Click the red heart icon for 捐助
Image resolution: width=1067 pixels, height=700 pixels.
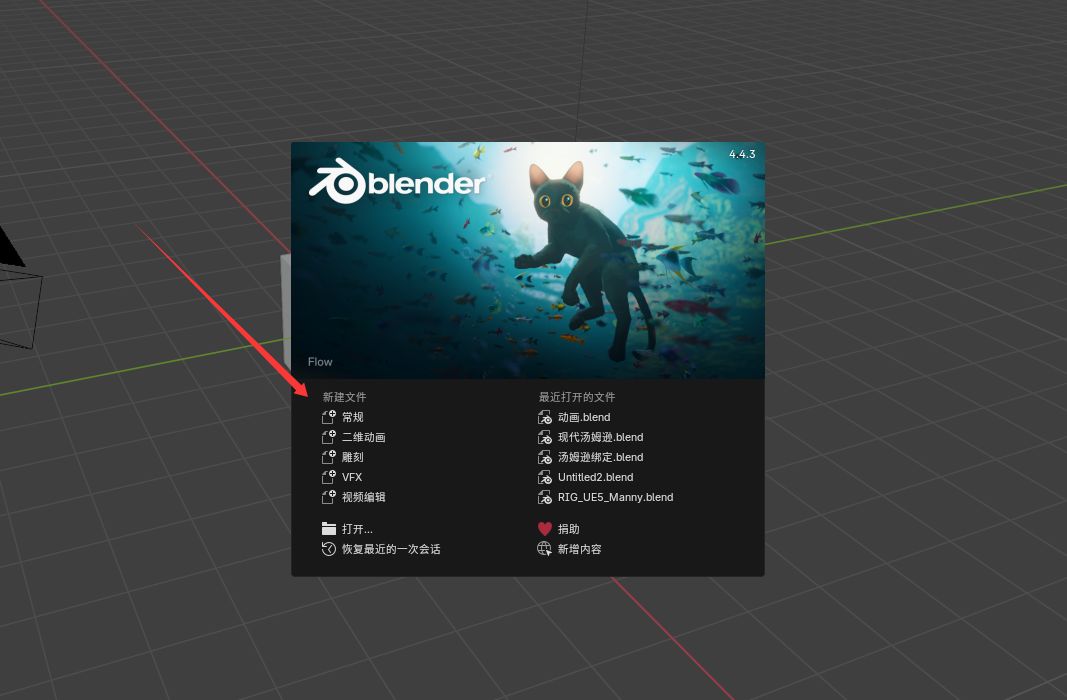tap(544, 529)
